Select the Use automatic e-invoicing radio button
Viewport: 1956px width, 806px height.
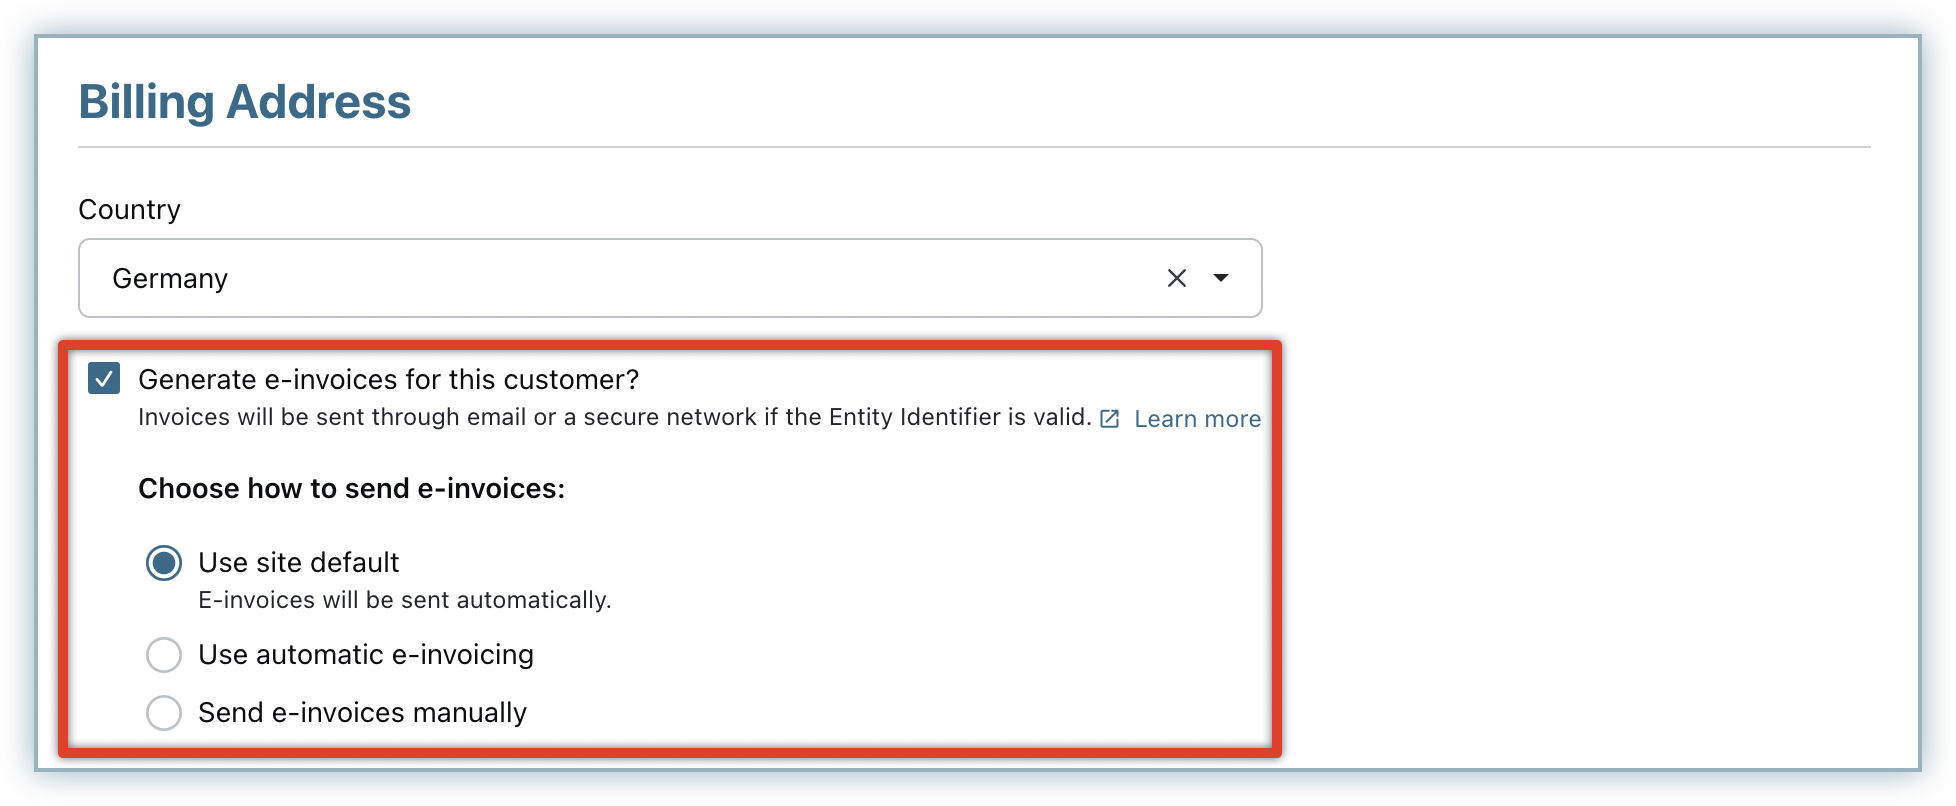[164, 655]
